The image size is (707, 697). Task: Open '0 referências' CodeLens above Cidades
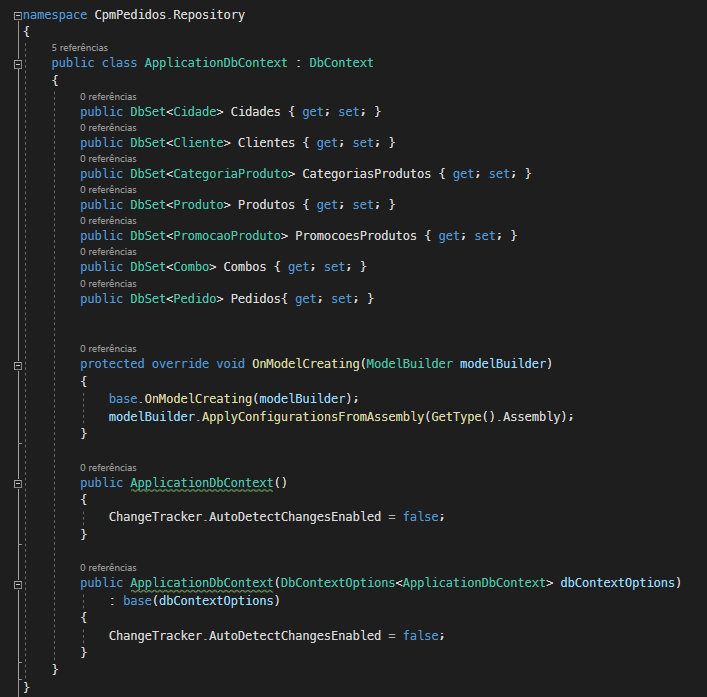coord(108,97)
